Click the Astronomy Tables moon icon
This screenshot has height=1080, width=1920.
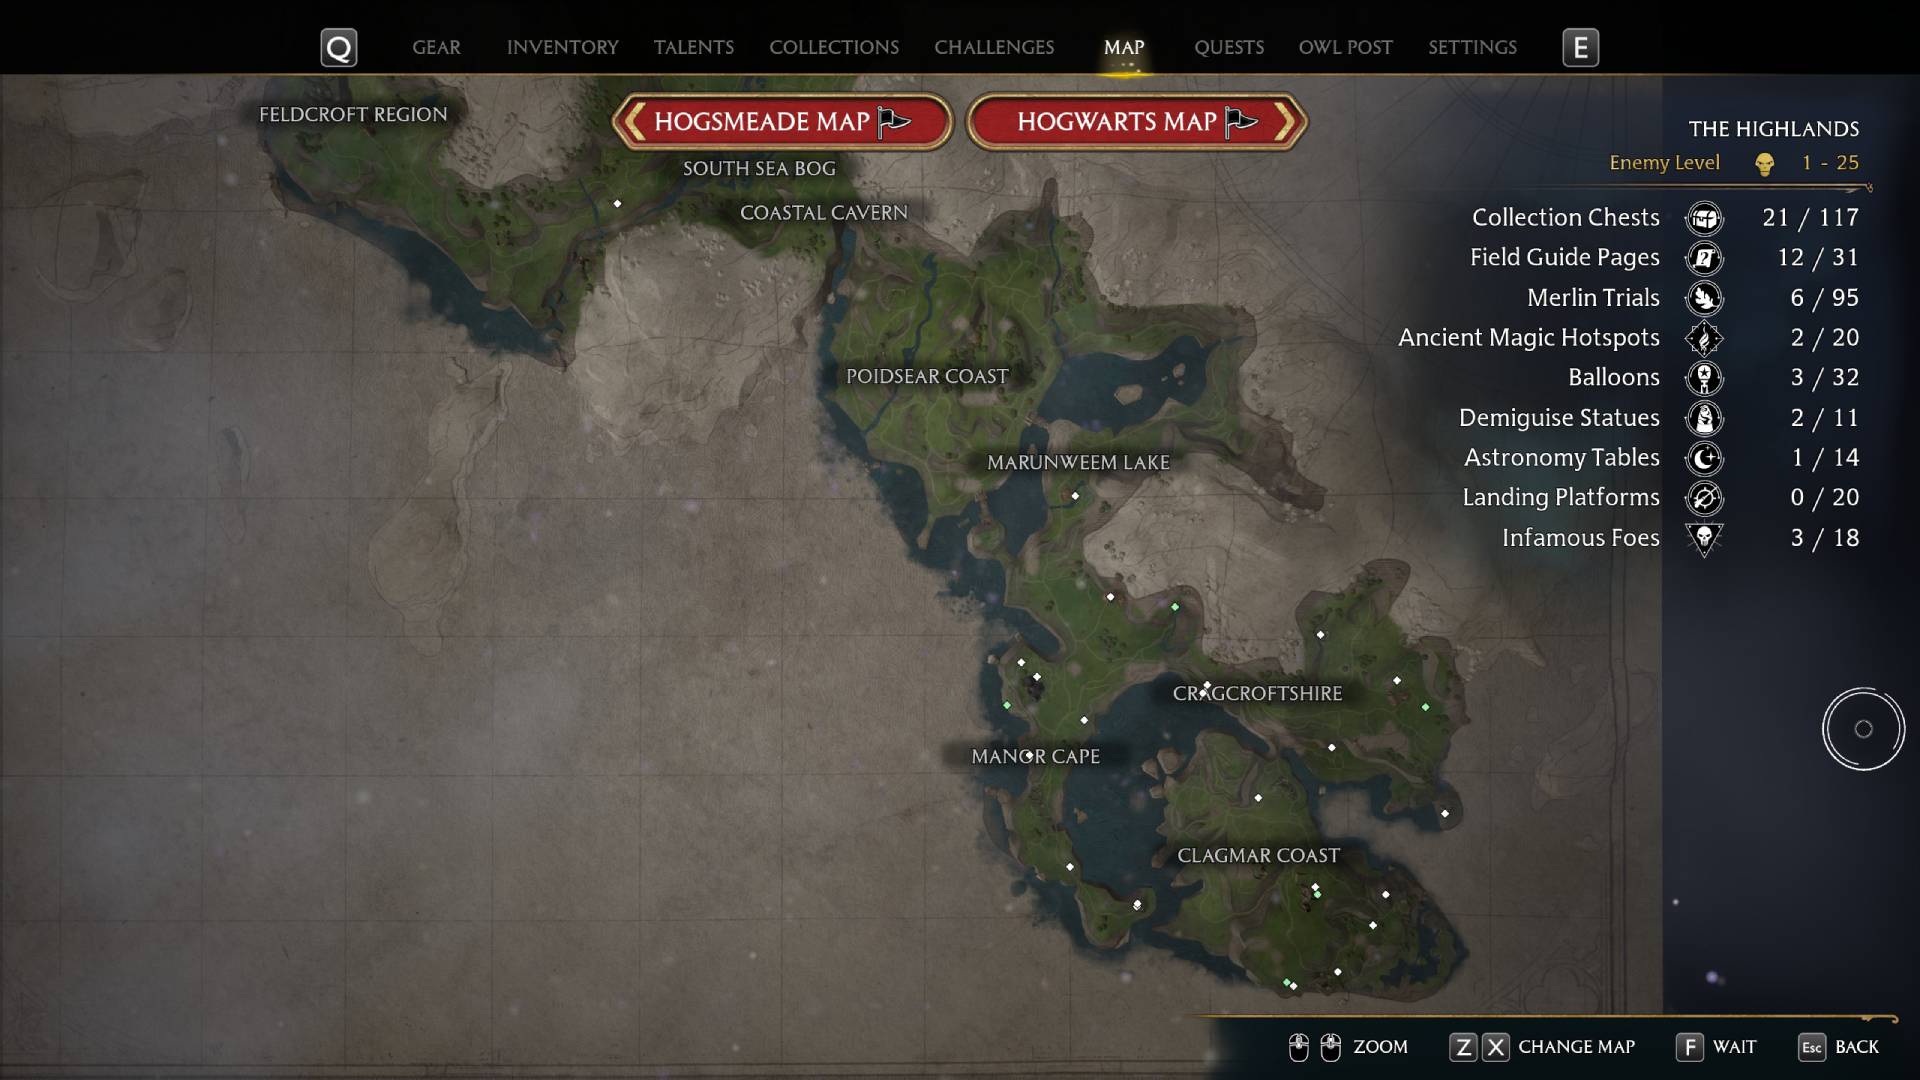1704,458
